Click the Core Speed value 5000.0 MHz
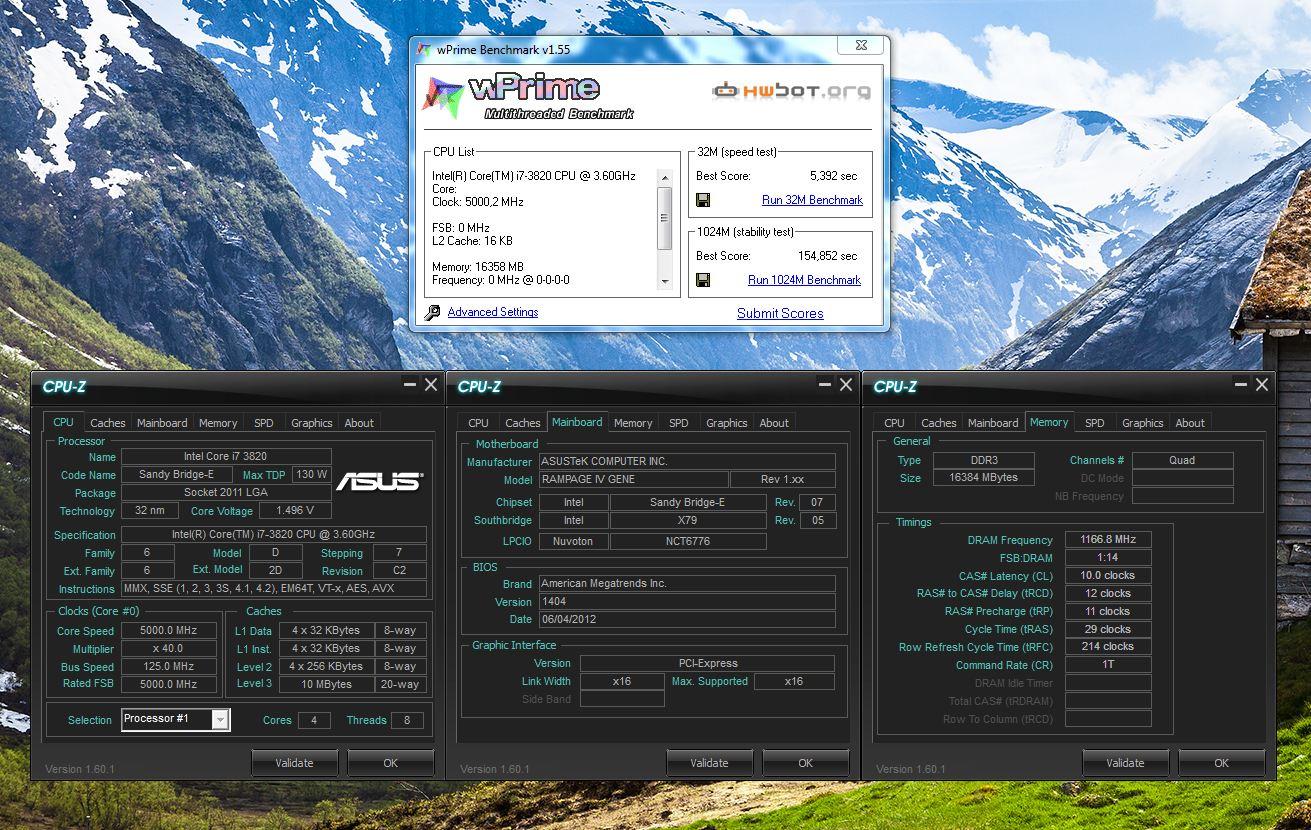1311x830 pixels. (169, 631)
